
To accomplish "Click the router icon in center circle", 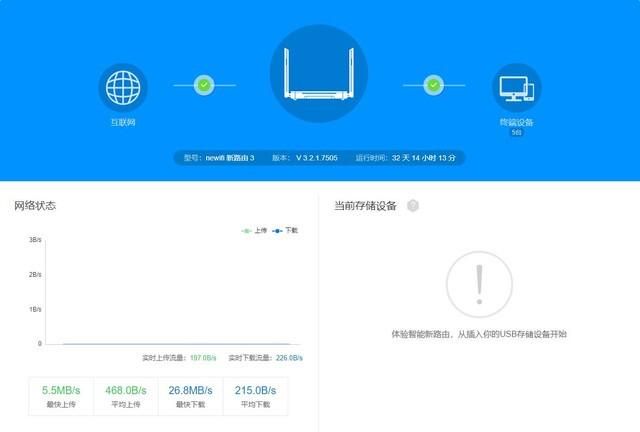I will [x=319, y=73].
